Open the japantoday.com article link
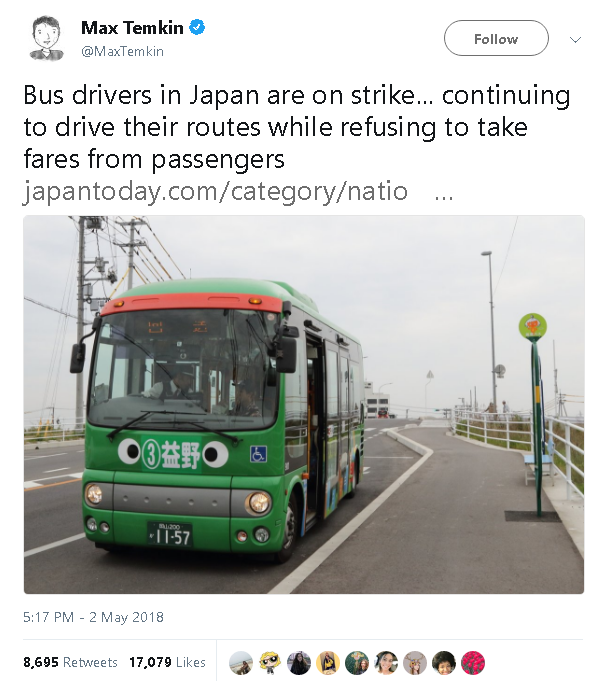Image resolution: width=604 pixels, height=681 pixels. tap(215, 191)
